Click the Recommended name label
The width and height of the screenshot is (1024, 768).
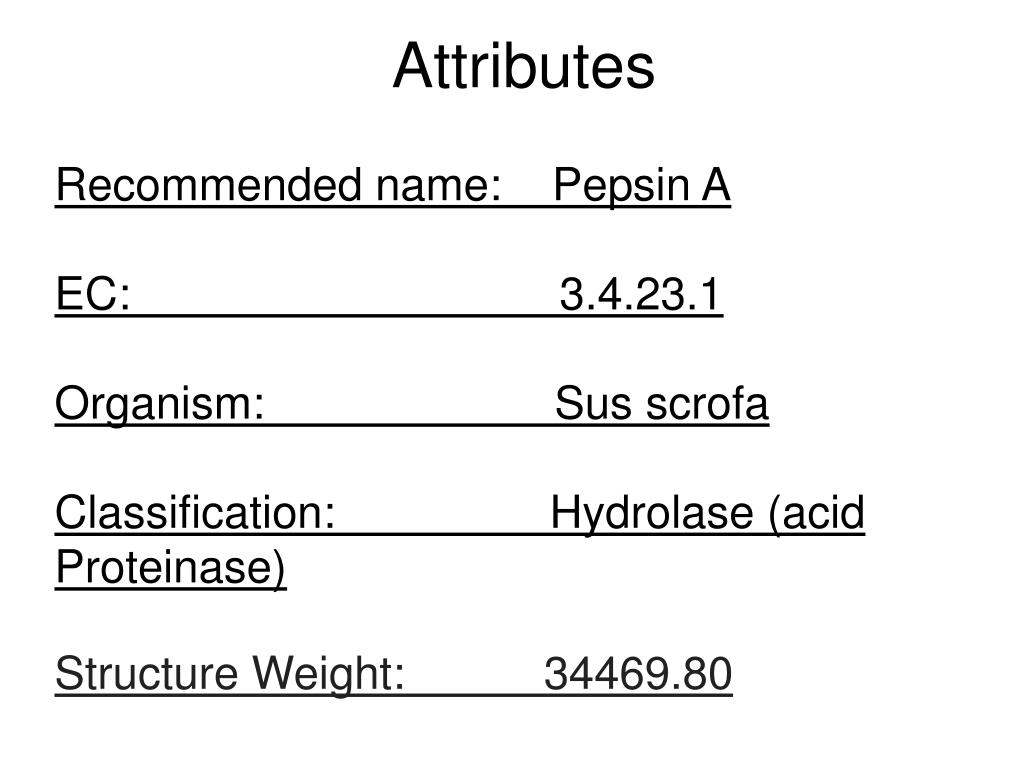click(278, 185)
